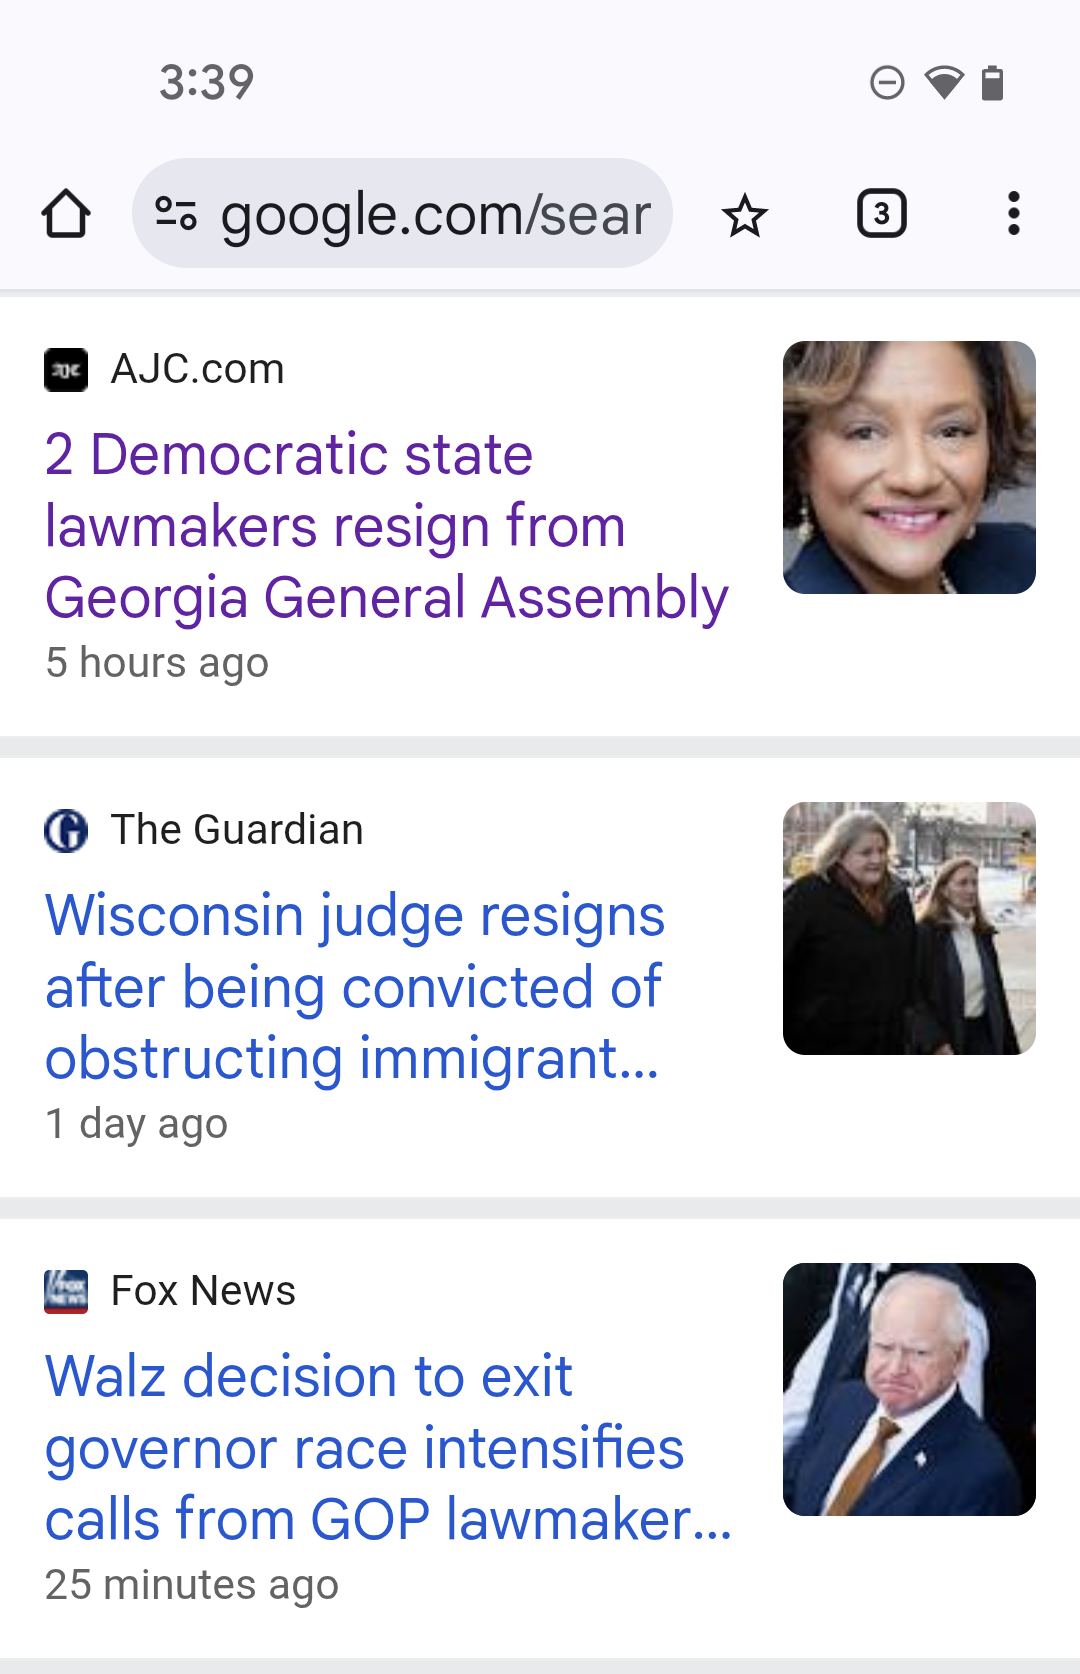
Task: Tap the Chrome home icon
Action: [66, 214]
